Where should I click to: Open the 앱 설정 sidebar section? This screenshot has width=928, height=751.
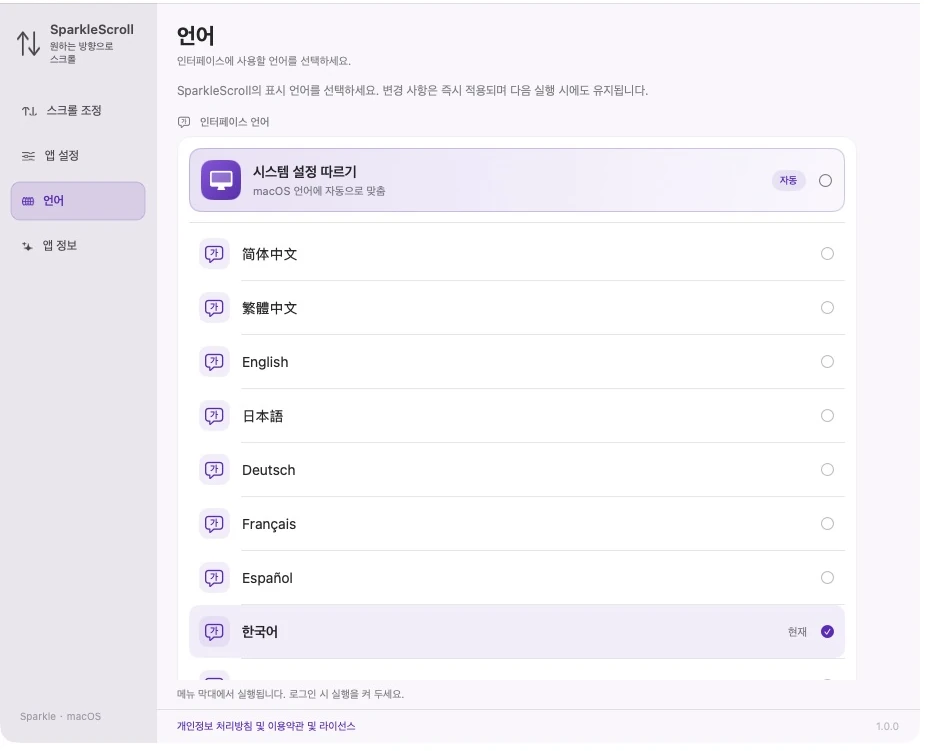[78, 156]
